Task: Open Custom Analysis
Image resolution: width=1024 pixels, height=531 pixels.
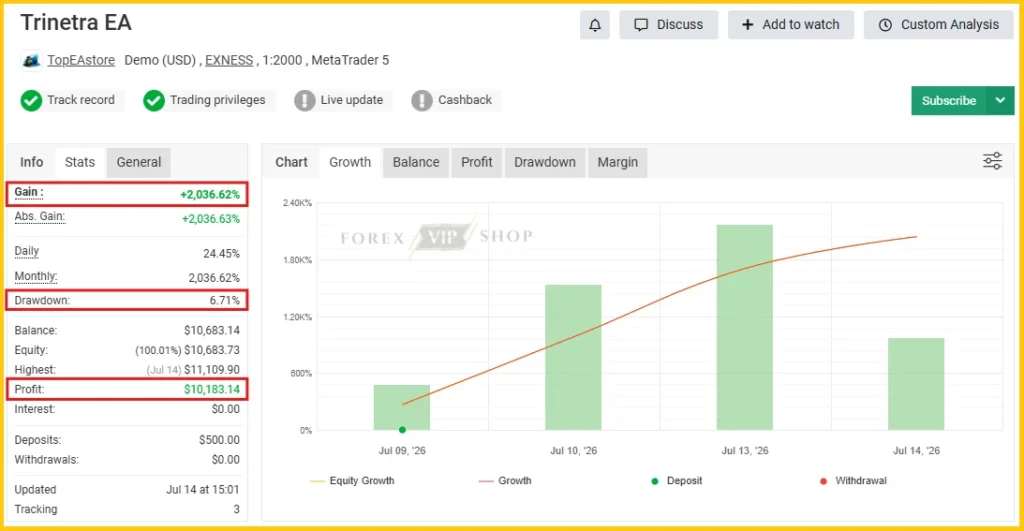Action: pos(938,25)
